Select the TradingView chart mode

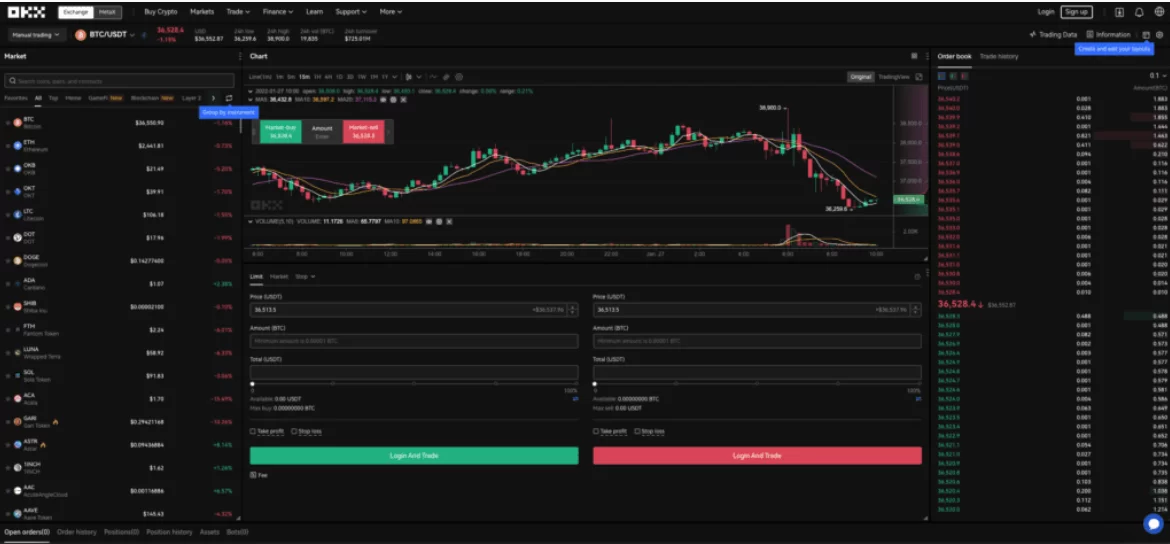coord(893,76)
